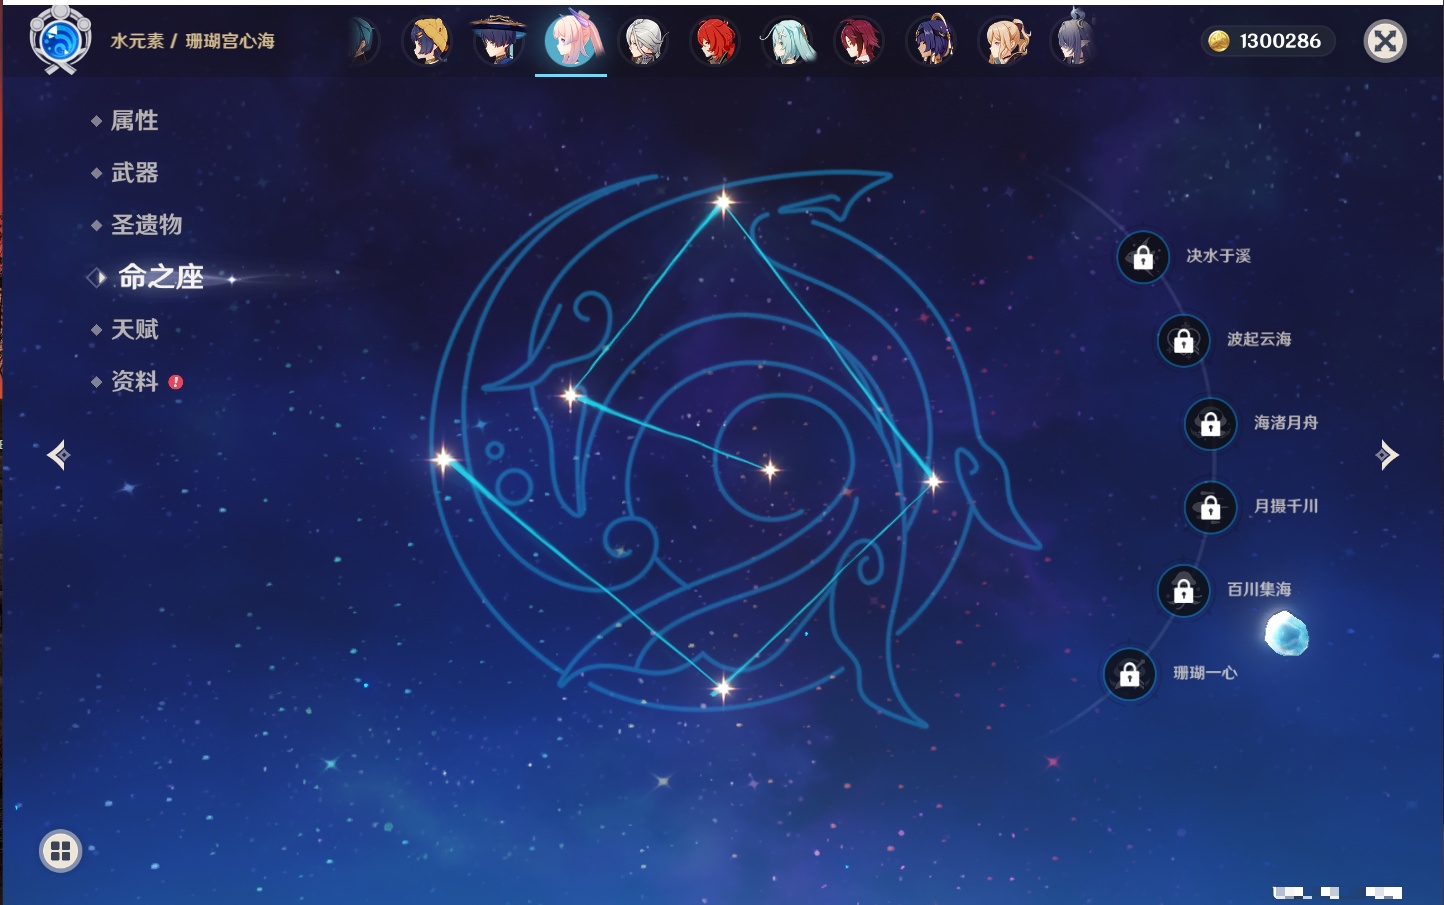Click the bottommost star of the constellation
The image size is (1444, 905).
coord(723,687)
